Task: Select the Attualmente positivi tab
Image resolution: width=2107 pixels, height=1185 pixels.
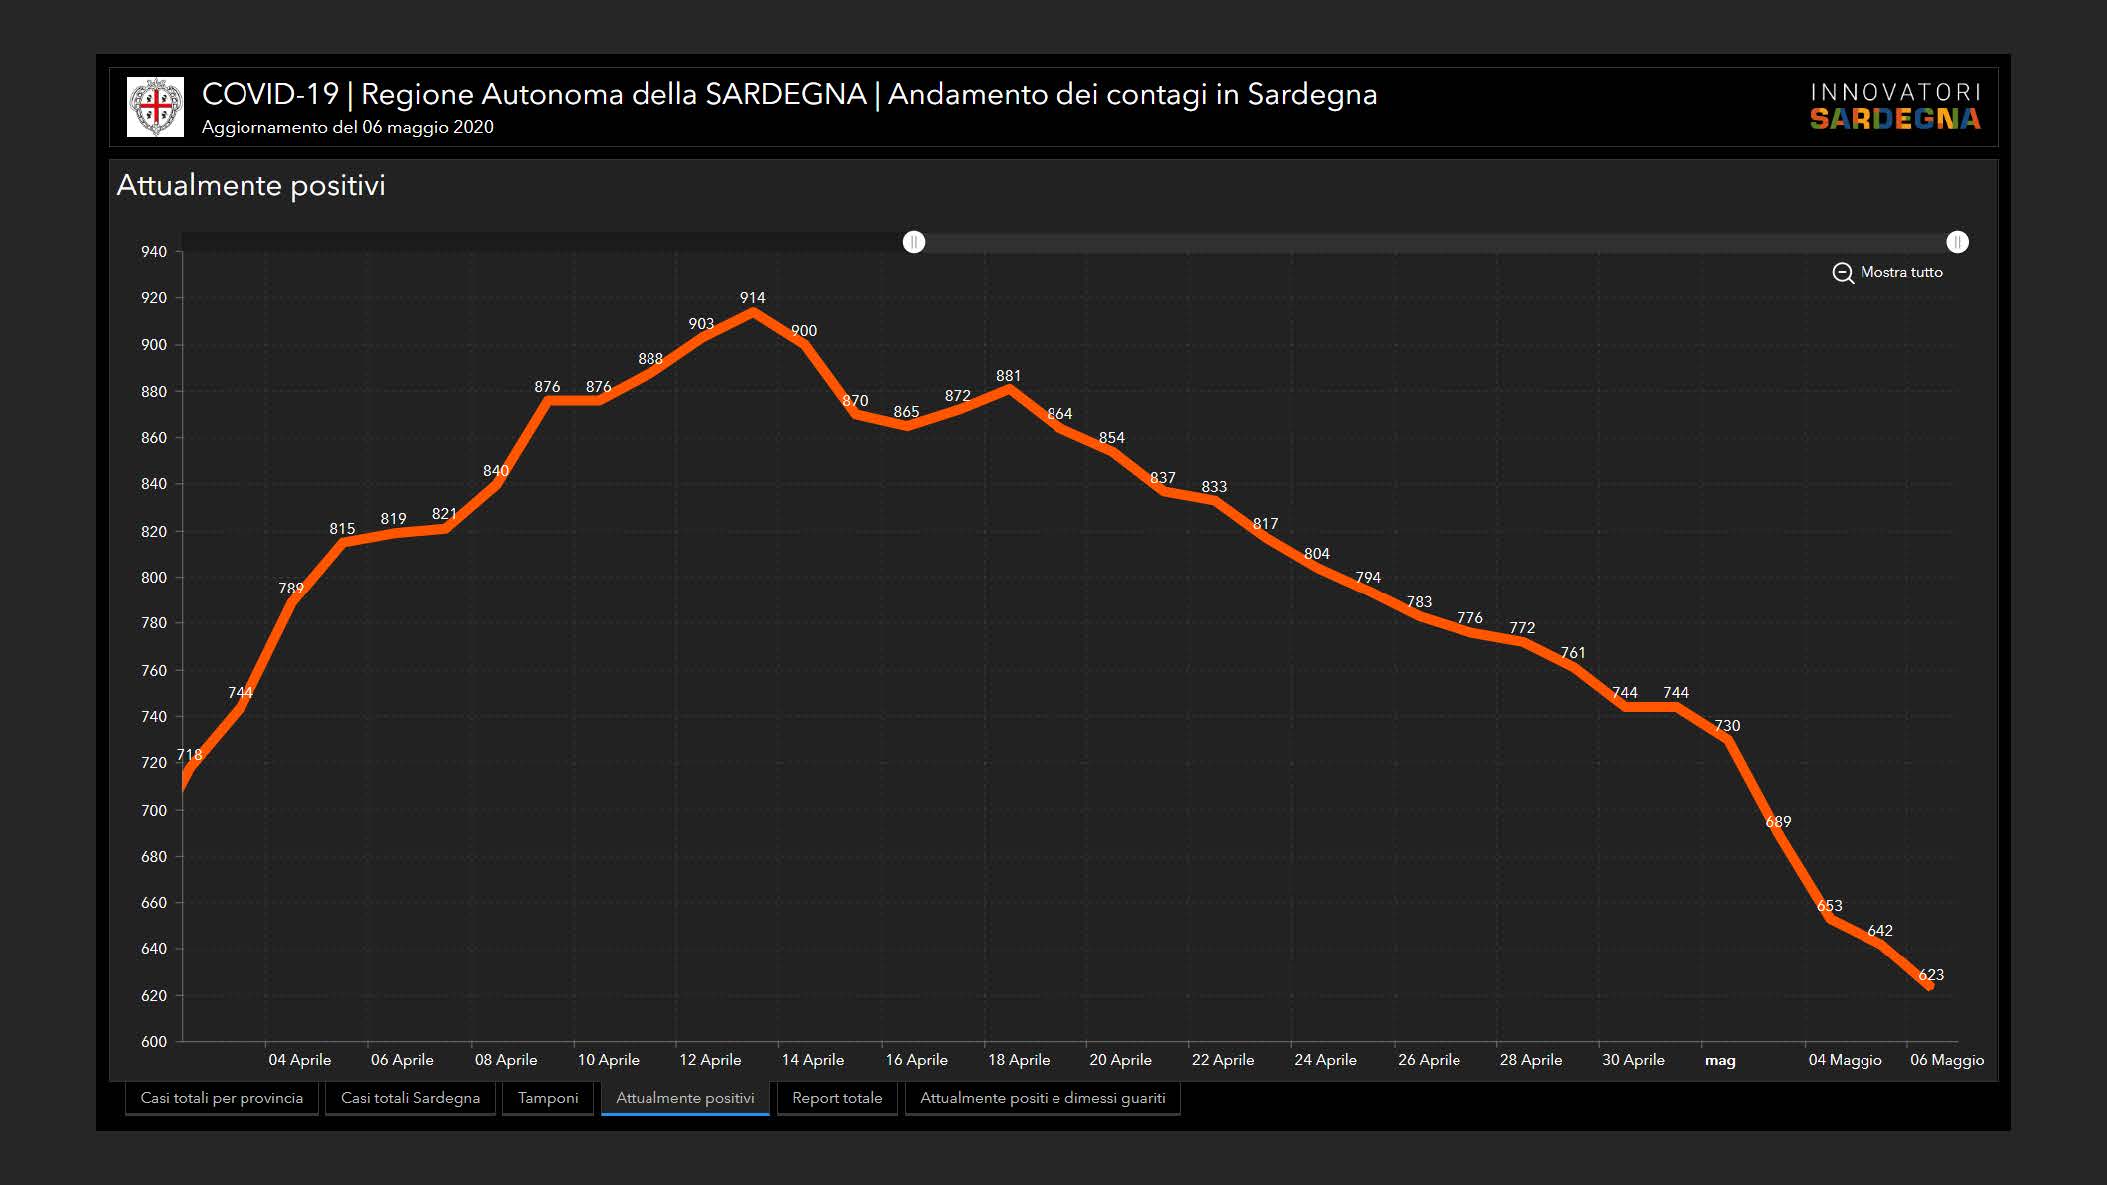Action: tap(685, 1098)
